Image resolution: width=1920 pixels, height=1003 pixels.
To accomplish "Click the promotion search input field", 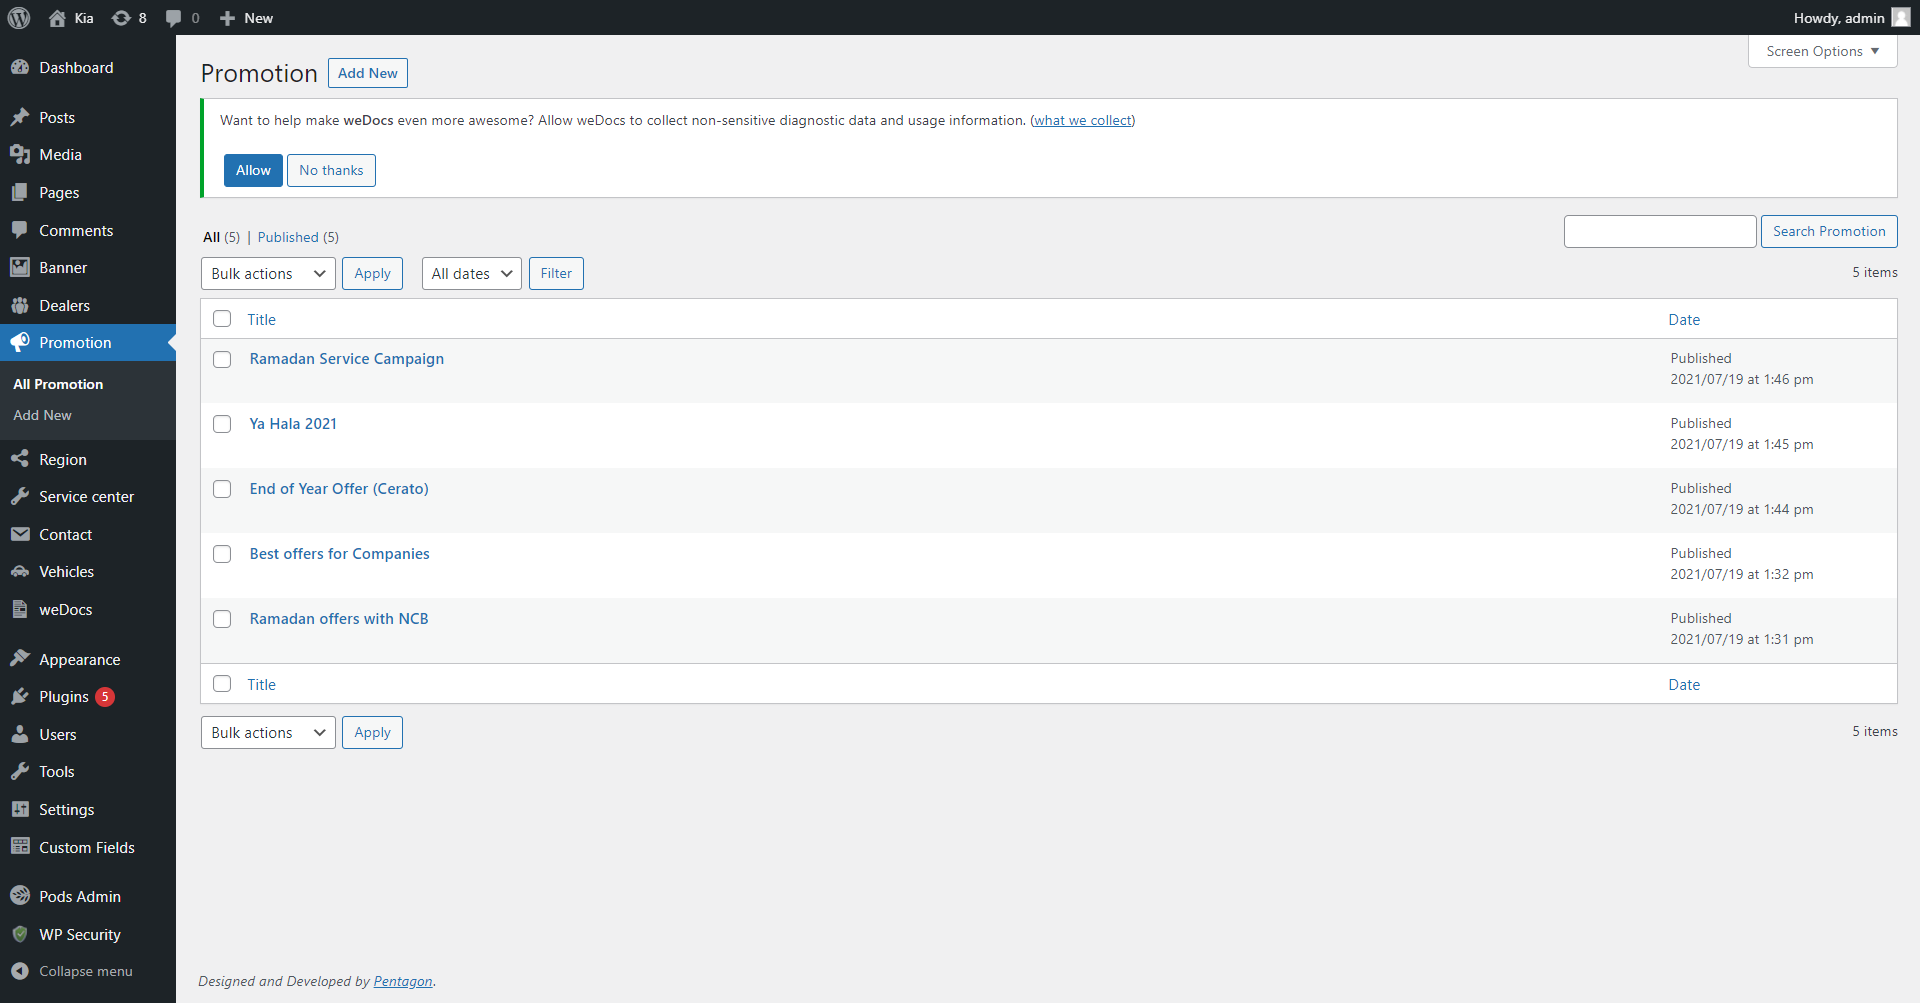I will click(x=1660, y=231).
